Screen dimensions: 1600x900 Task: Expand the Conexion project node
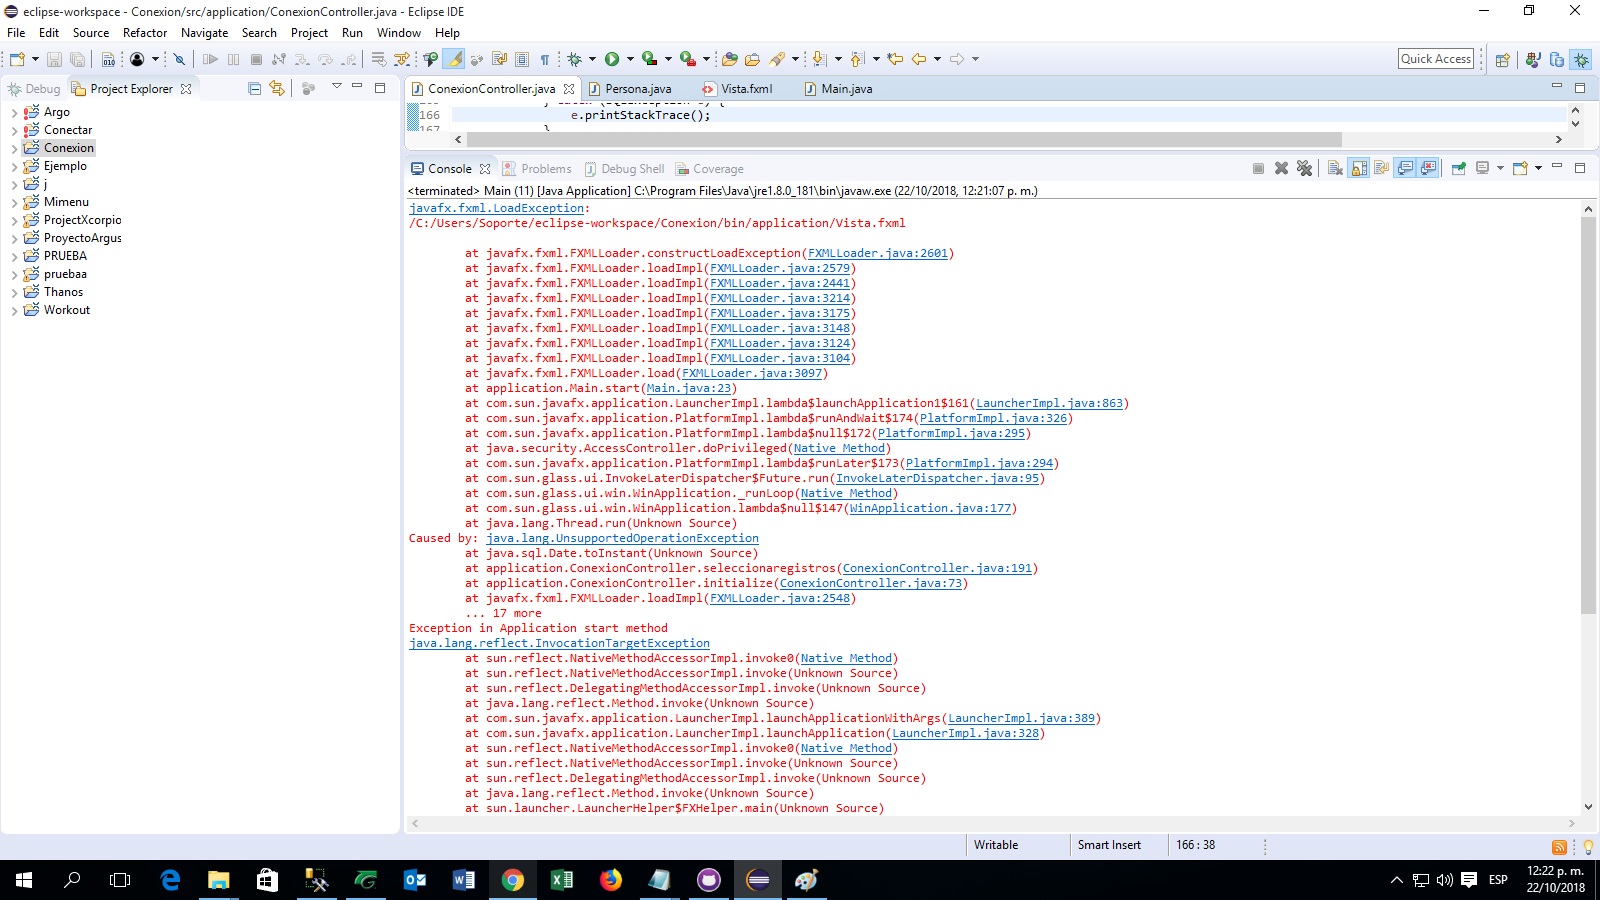(x=13, y=147)
